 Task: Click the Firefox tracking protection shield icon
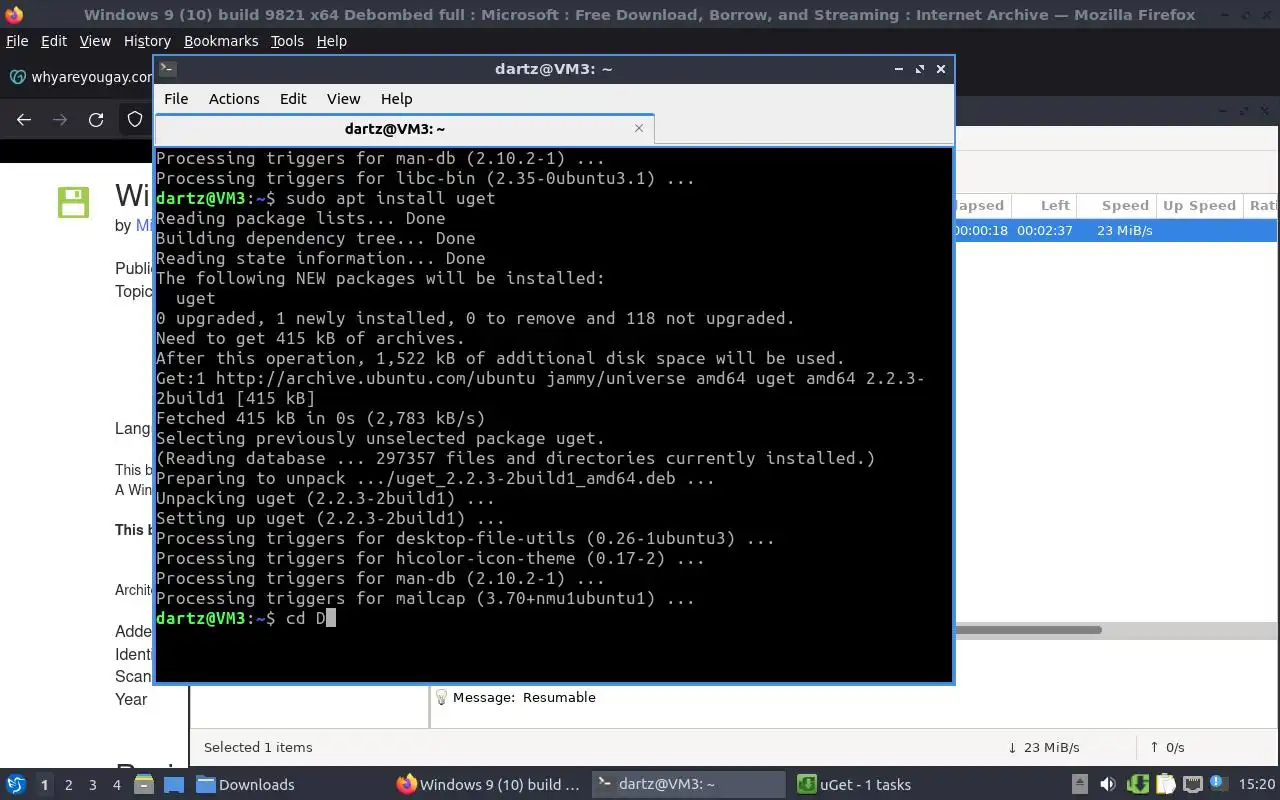(x=134, y=120)
